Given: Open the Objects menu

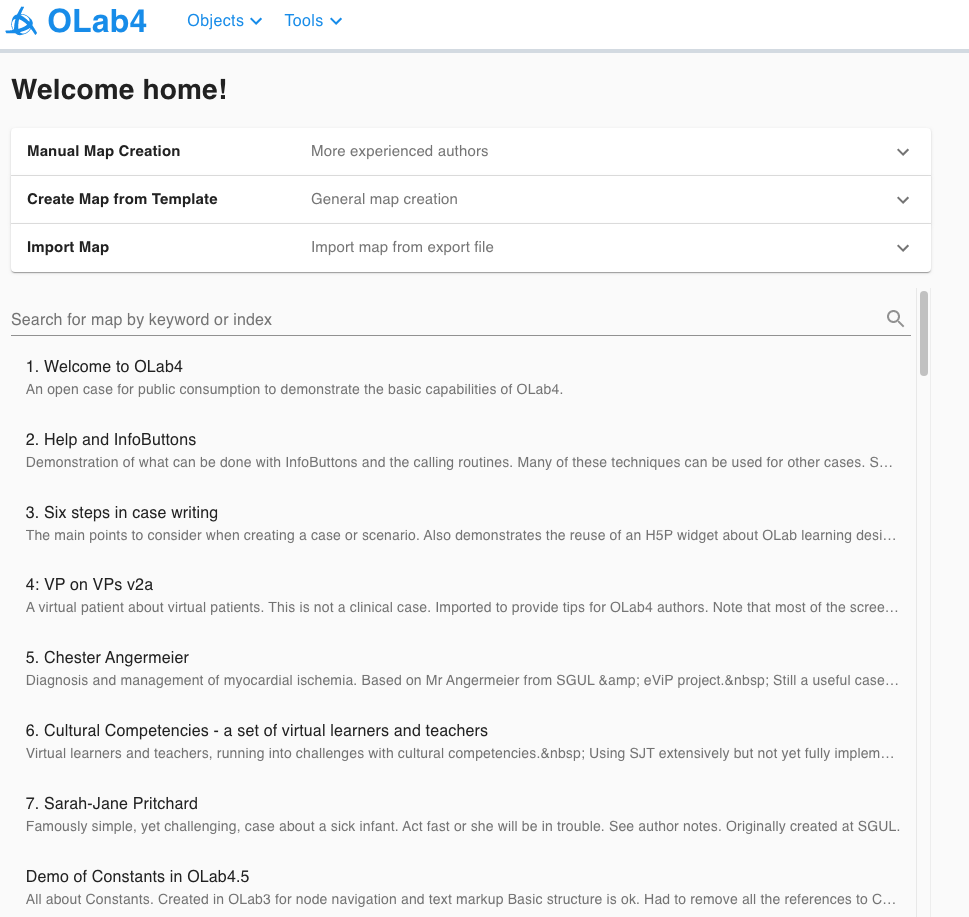Looking at the screenshot, I should coord(224,20).
